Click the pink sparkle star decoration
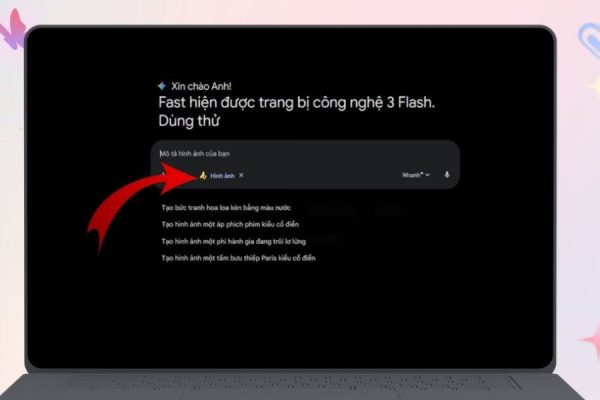Viewport: 600px width, 400px height. [x=591, y=340]
